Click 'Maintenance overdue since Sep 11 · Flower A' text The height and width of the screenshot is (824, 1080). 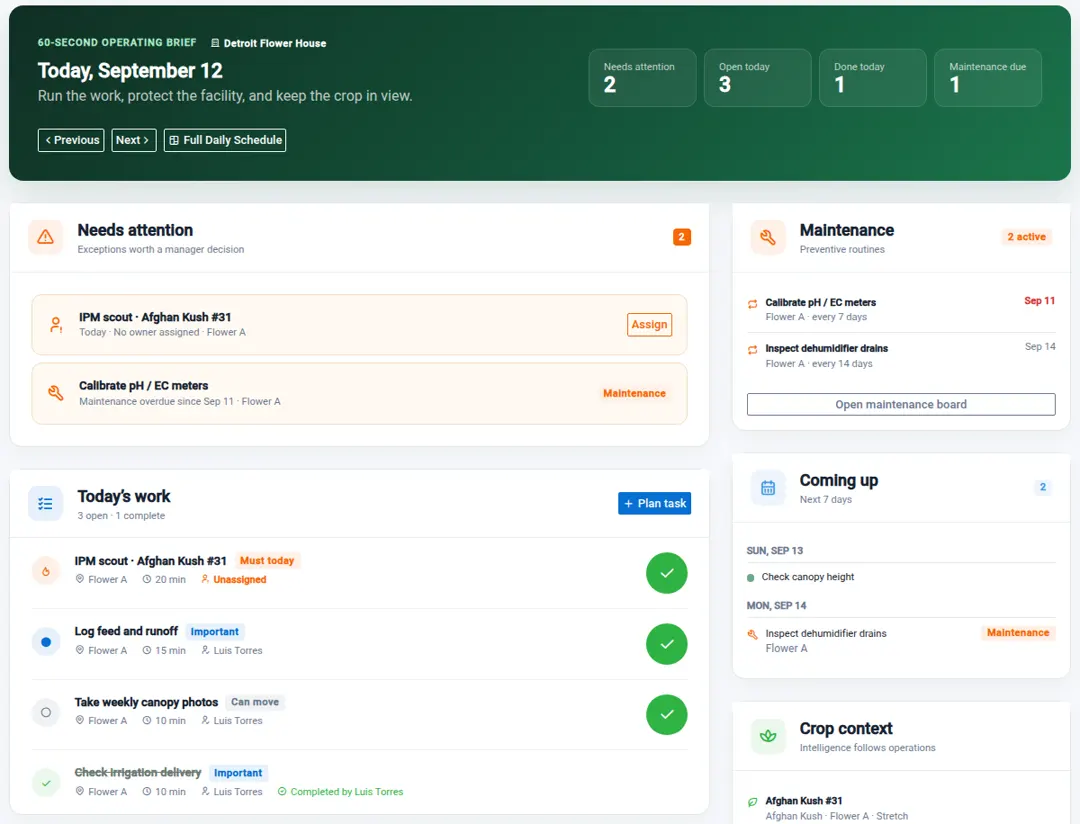tap(180, 402)
